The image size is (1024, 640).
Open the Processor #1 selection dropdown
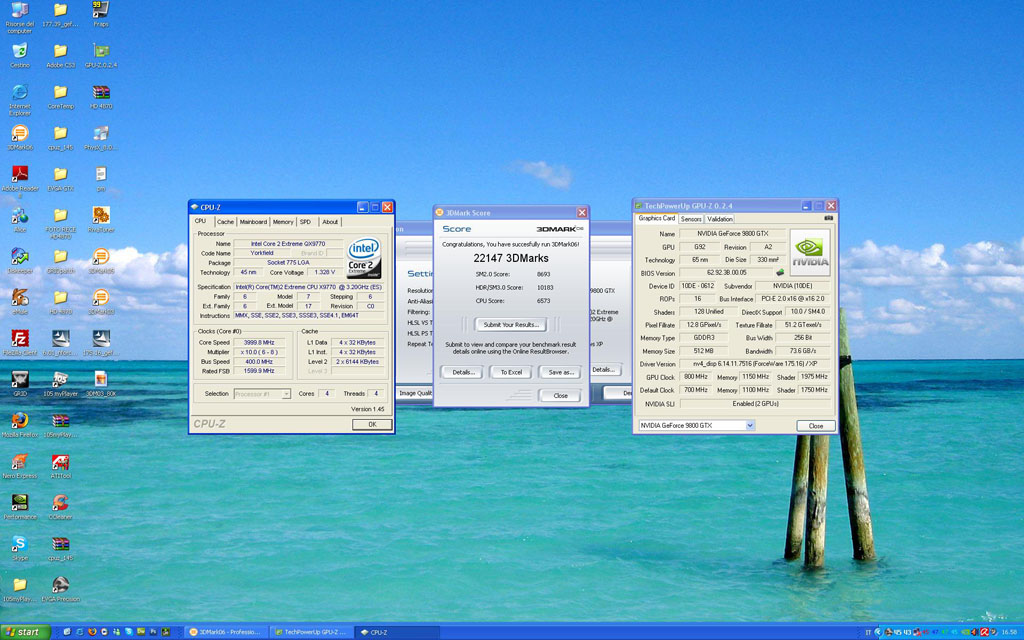pyautogui.click(x=262, y=394)
